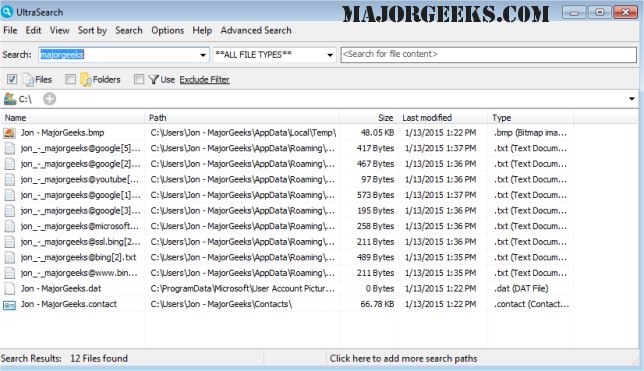Open the search term history dropdown
644x371 pixels.
click(203, 55)
